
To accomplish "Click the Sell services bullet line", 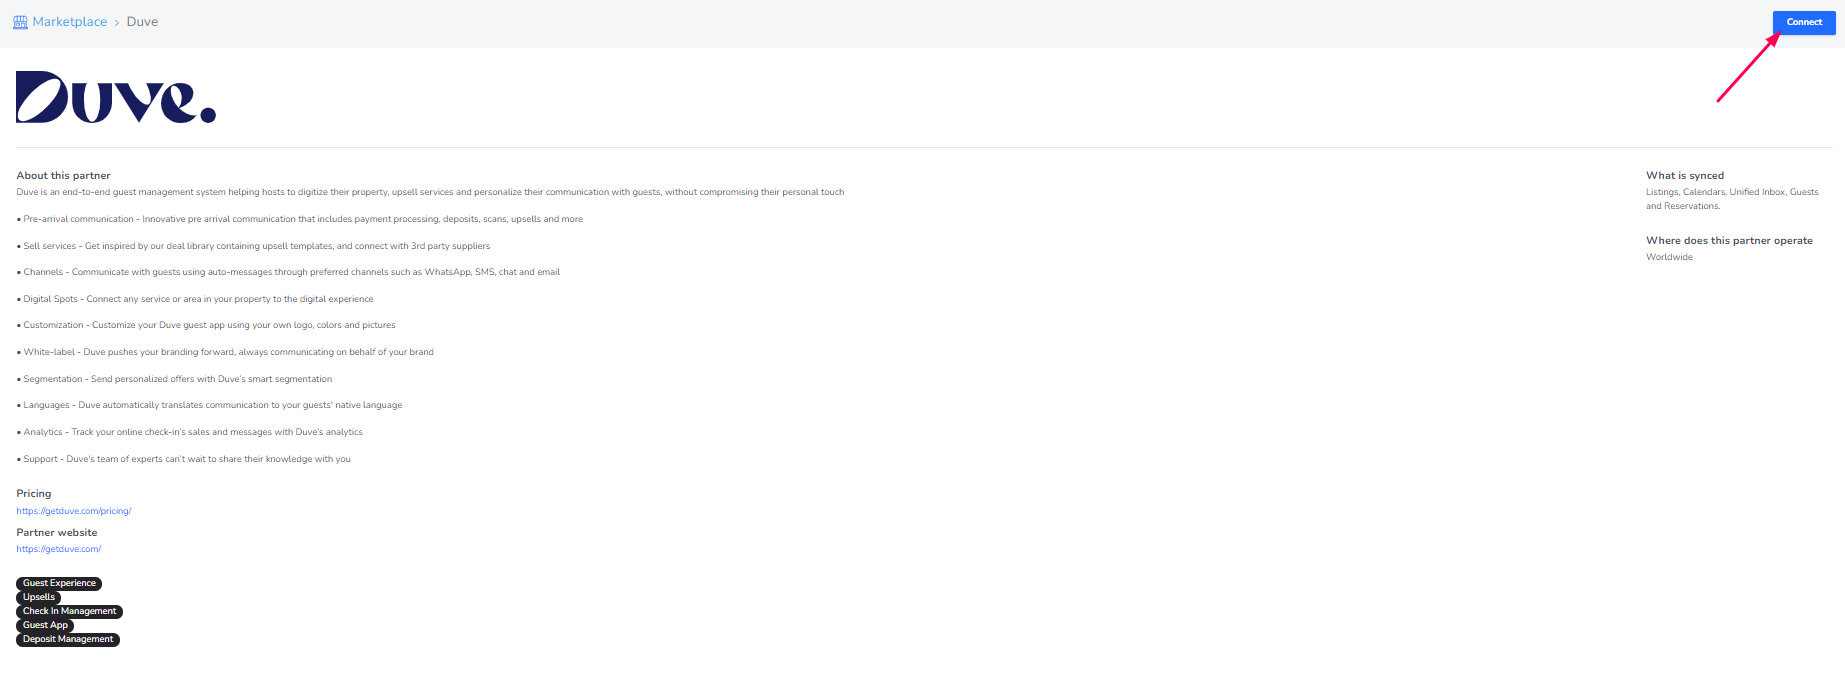I will pos(254,246).
